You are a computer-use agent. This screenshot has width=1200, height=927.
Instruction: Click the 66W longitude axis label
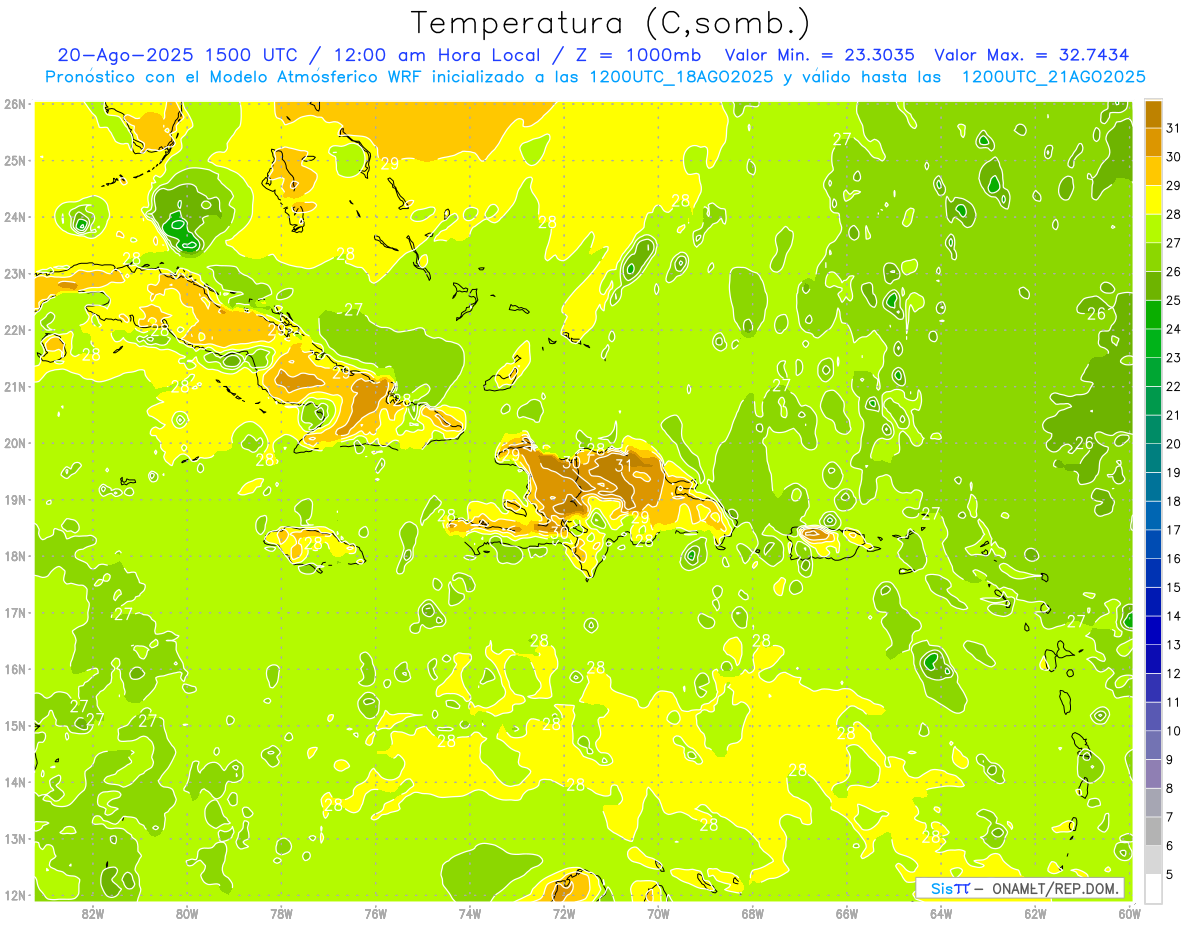[x=847, y=913]
